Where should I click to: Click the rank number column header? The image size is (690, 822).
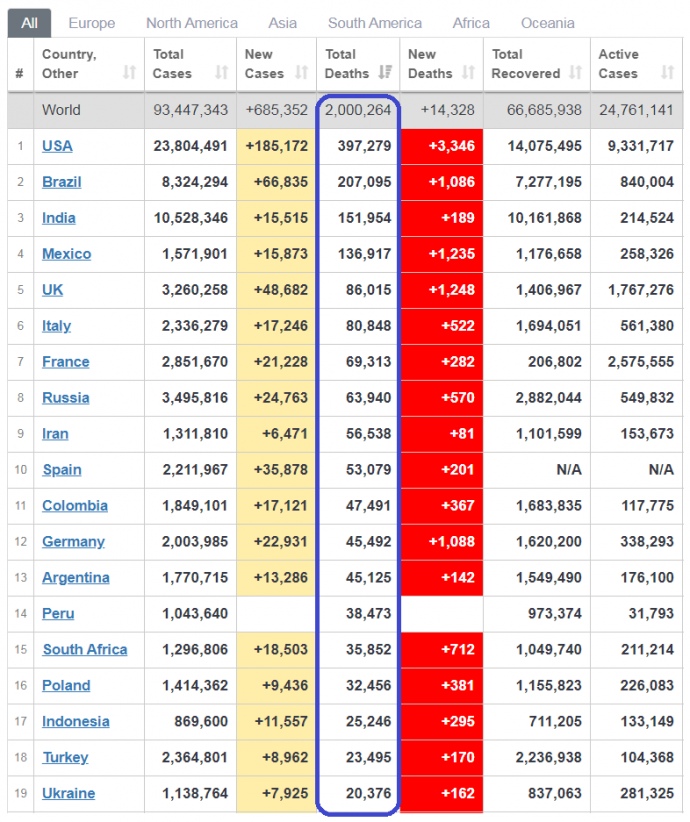click(20, 73)
